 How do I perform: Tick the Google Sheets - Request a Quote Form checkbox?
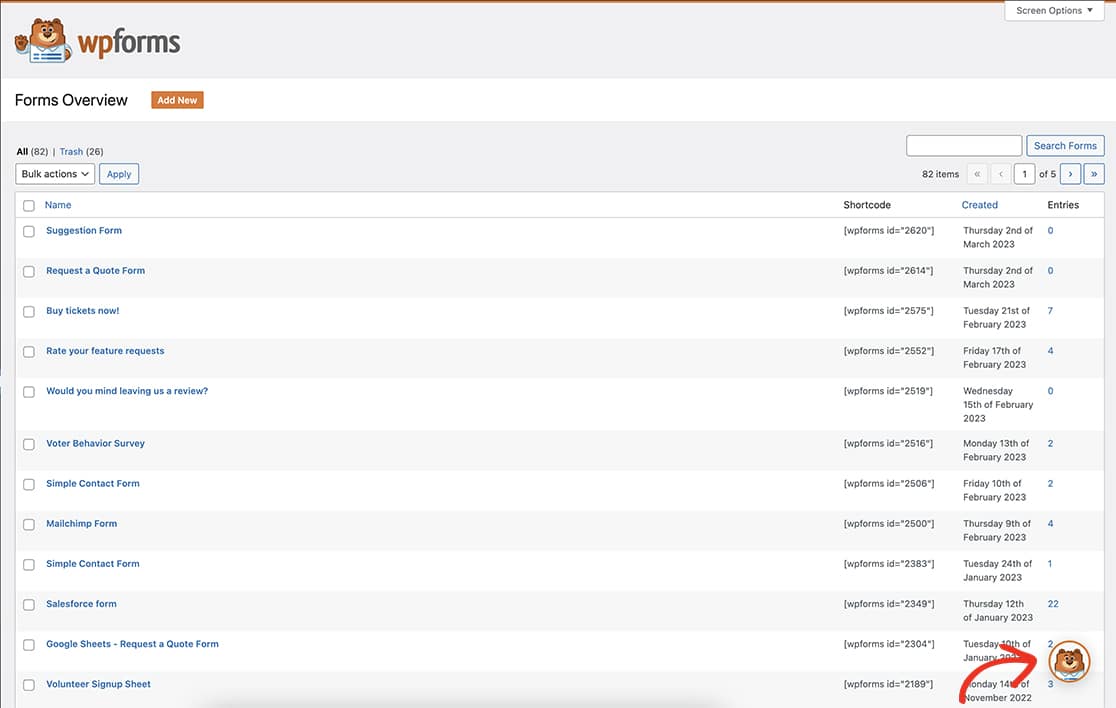[28, 645]
